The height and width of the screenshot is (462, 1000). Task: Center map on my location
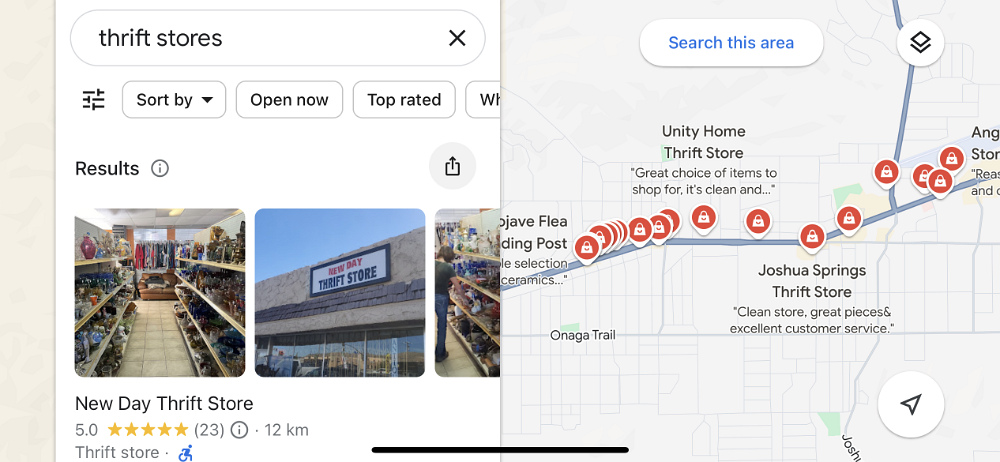(x=911, y=404)
